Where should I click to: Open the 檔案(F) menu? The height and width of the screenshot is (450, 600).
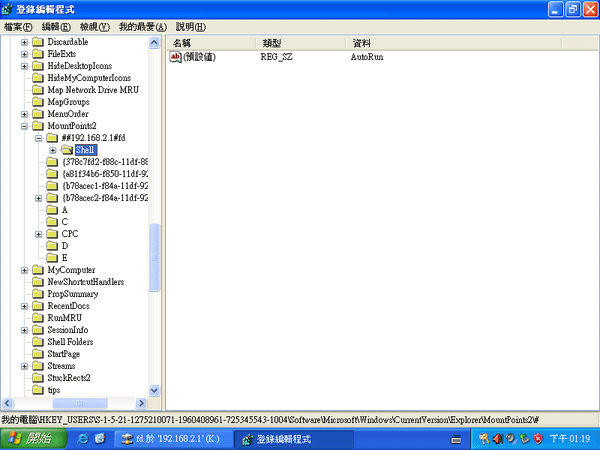(18, 27)
